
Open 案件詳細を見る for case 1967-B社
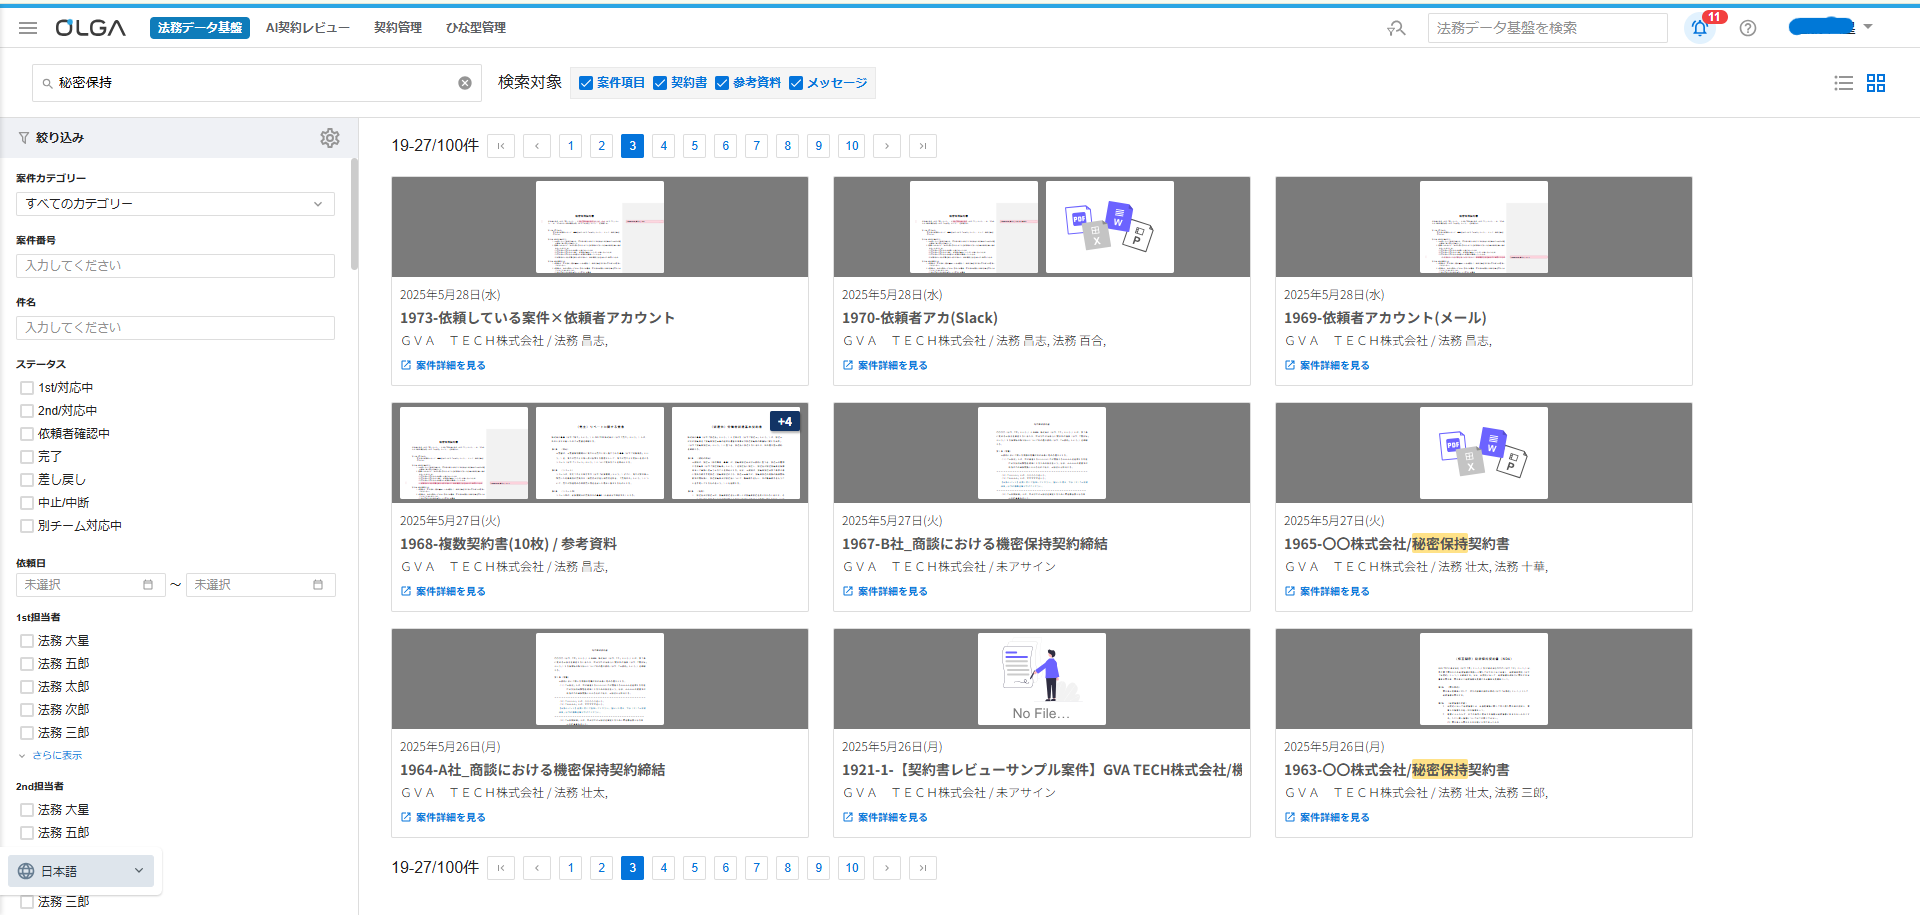coord(885,592)
